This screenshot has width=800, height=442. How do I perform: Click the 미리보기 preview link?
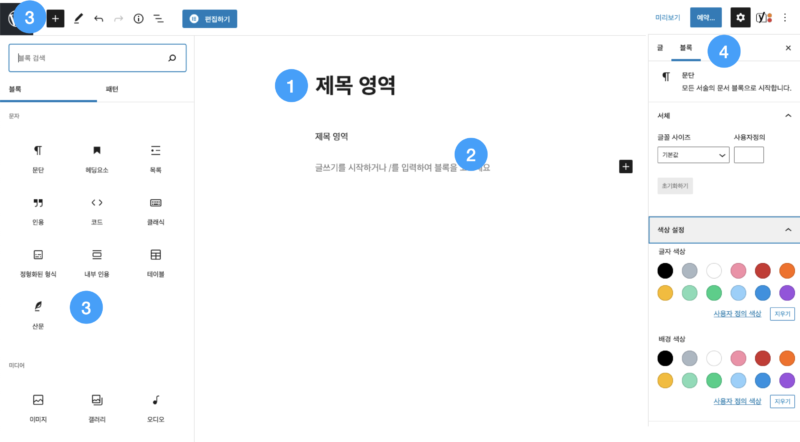point(667,18)
